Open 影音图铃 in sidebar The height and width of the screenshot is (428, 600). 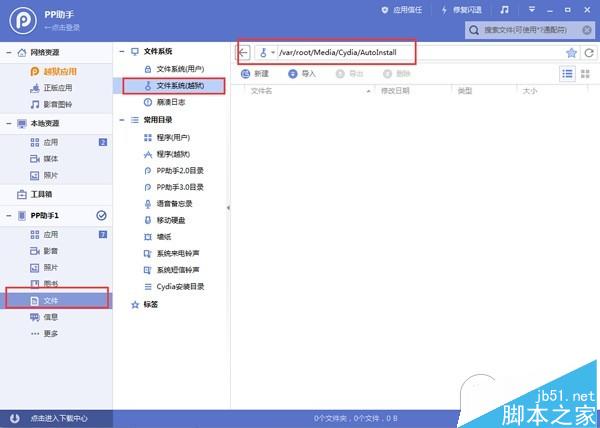(x=51, y=104)
